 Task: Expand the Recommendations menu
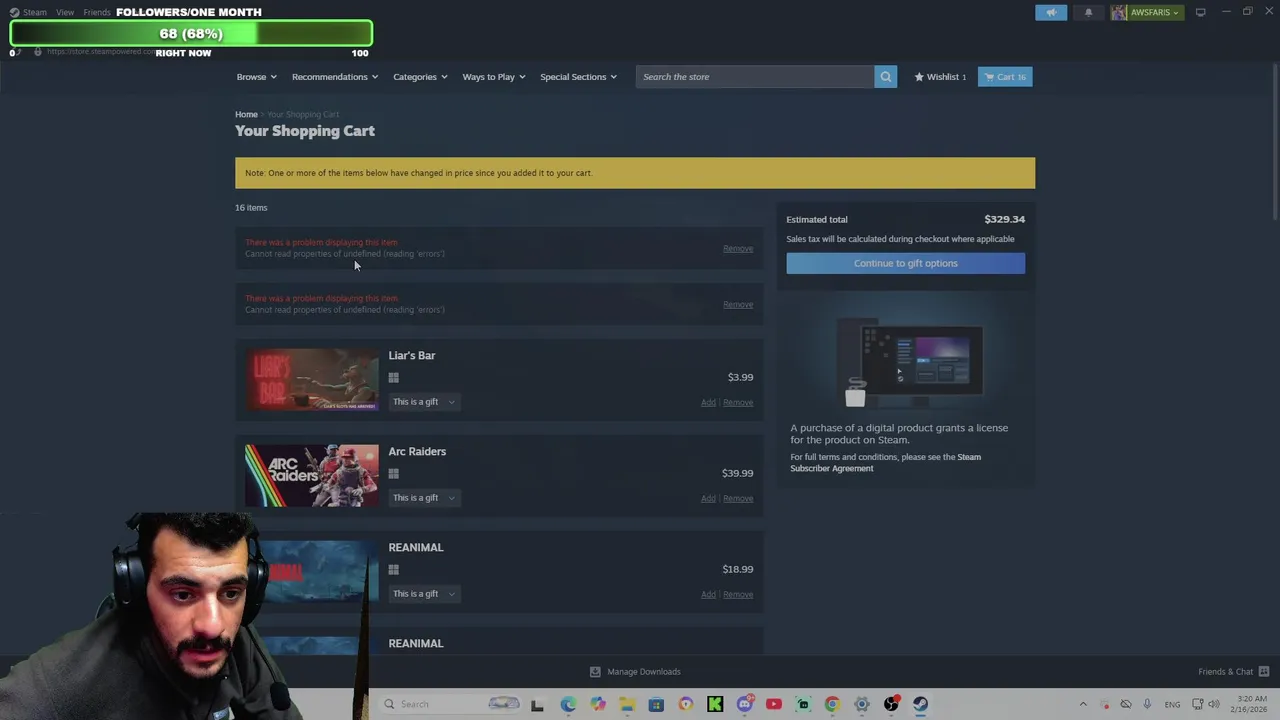[335, 77]
